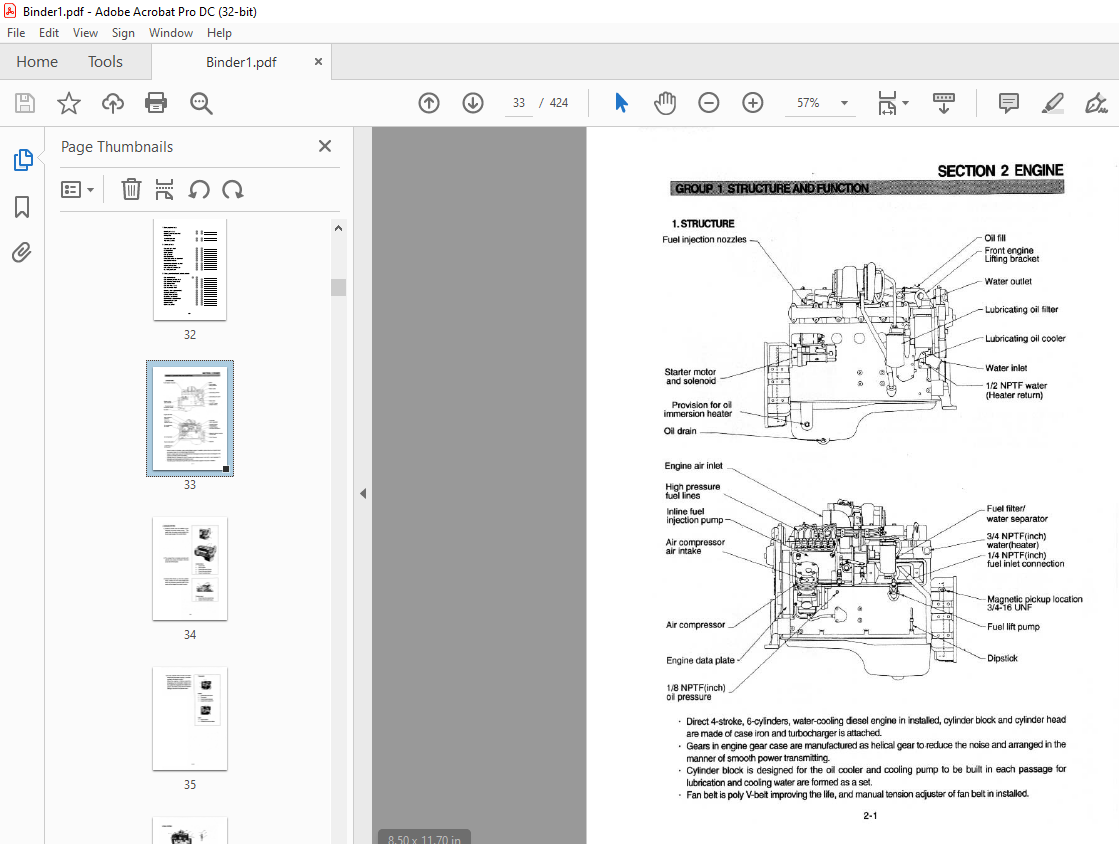Click the thumbnails scrollbar thumb
This screenshot has height=844, width=1119.
(338, 287)
